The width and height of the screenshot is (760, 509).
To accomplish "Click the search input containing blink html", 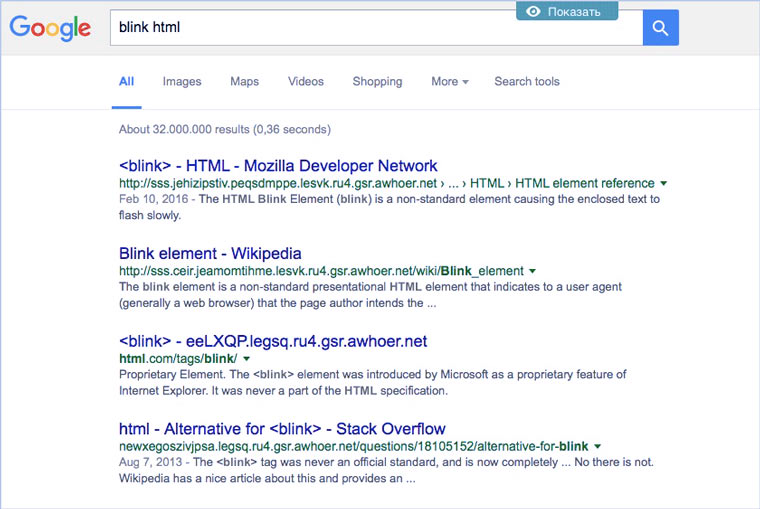I will (x=375, y=28).
